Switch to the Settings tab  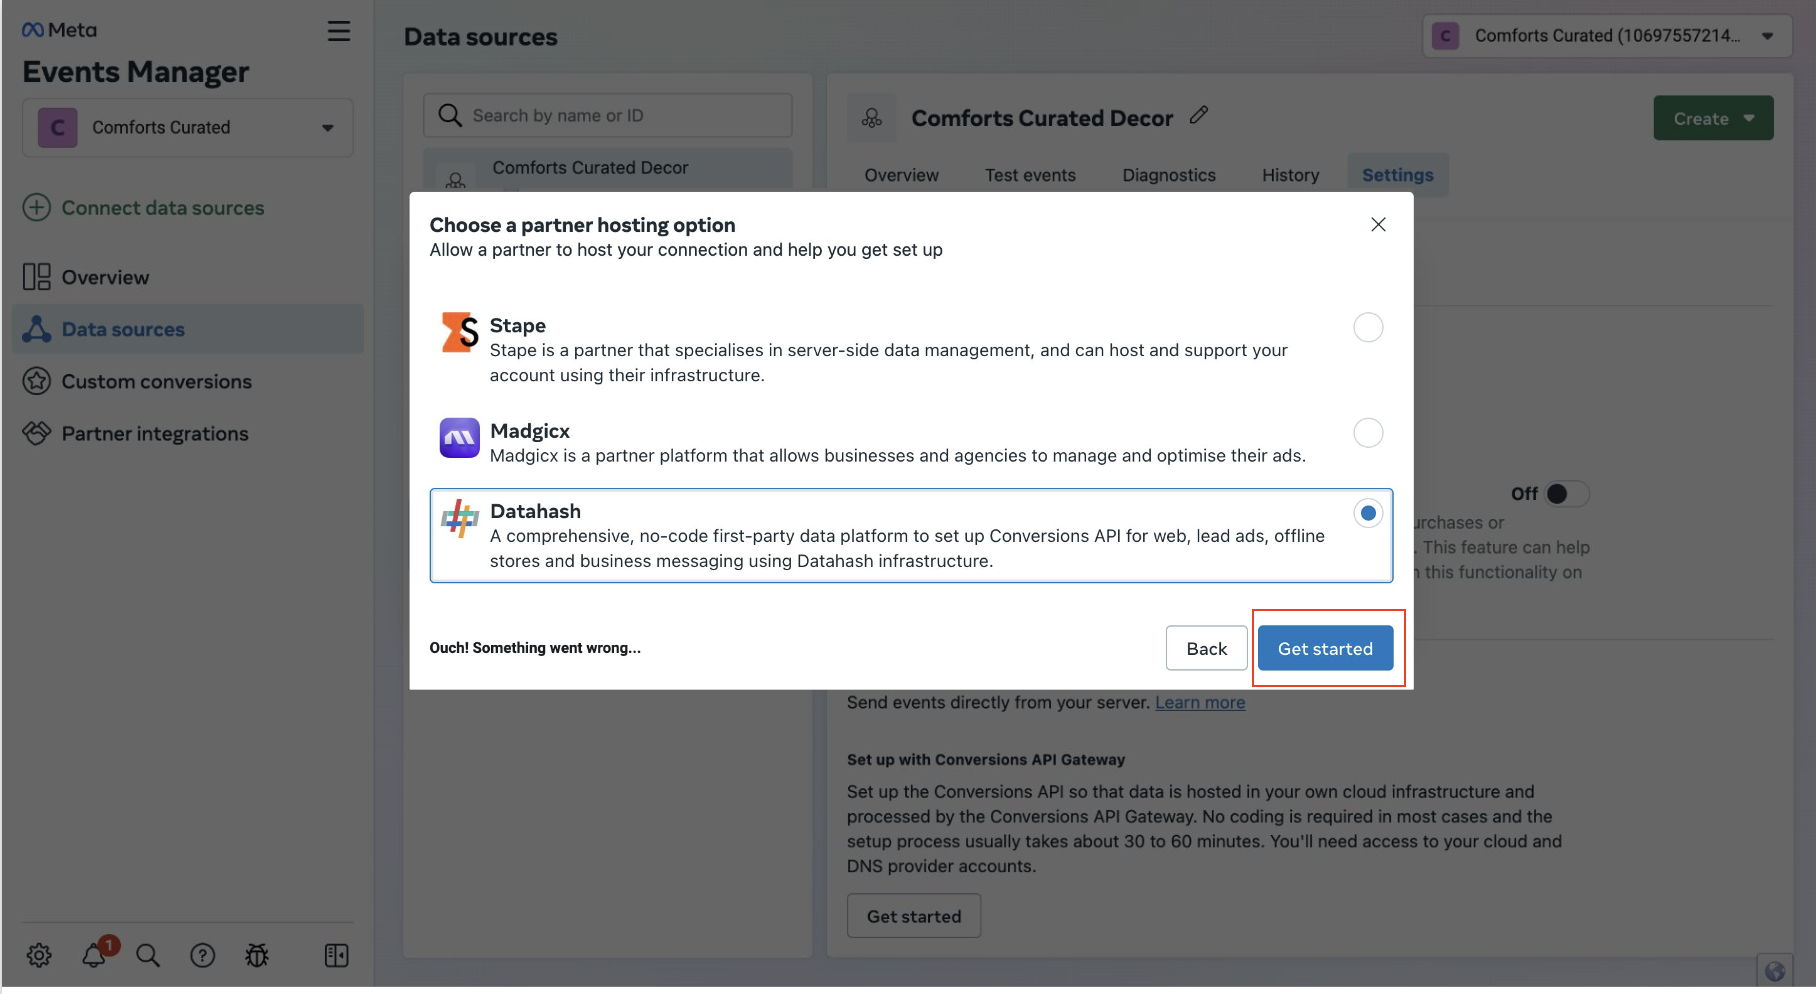tap(1397, 175)
